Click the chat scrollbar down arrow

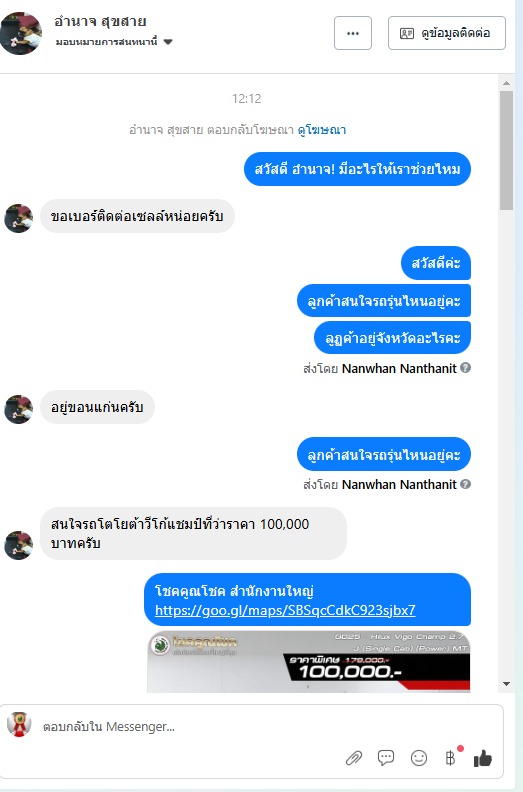point(506,684)
